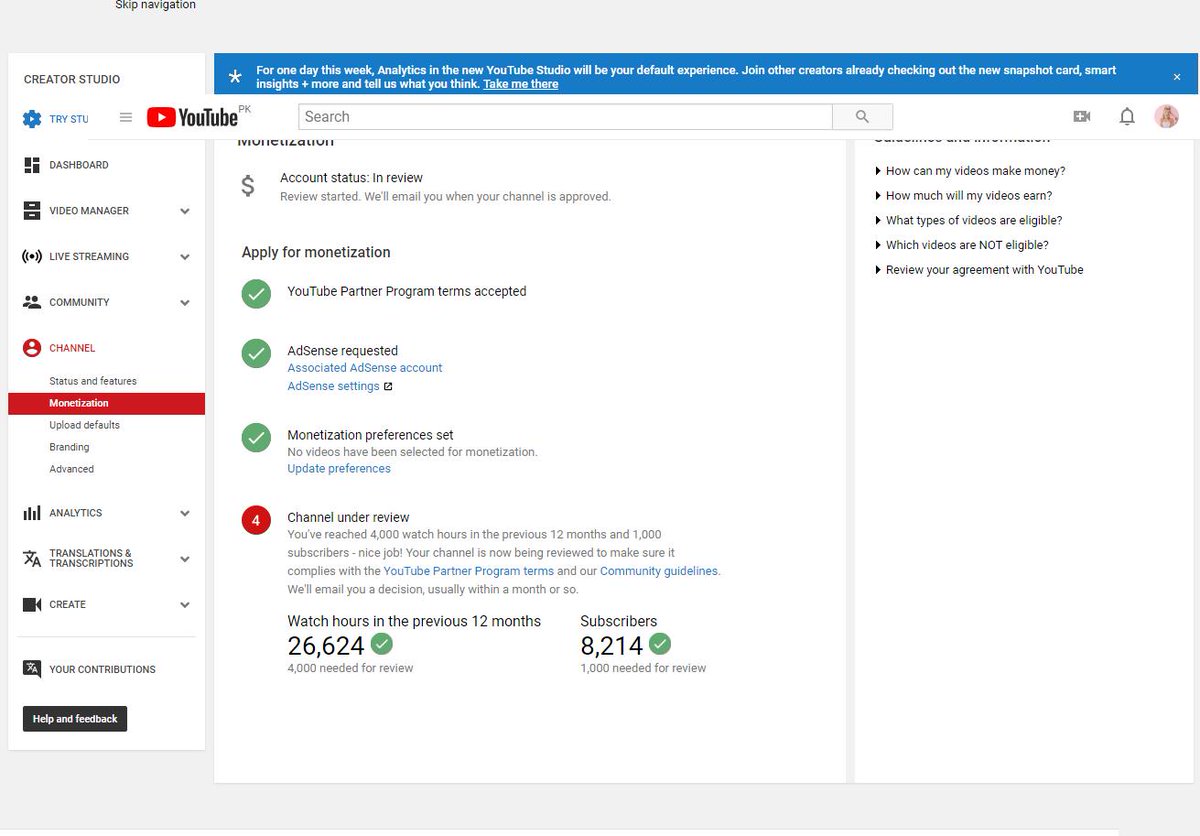Open the Dashboard menu item

(79, 165)
